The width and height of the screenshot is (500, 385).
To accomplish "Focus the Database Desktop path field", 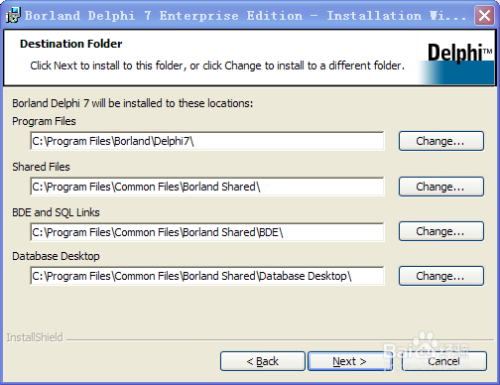I will point(207,276).
